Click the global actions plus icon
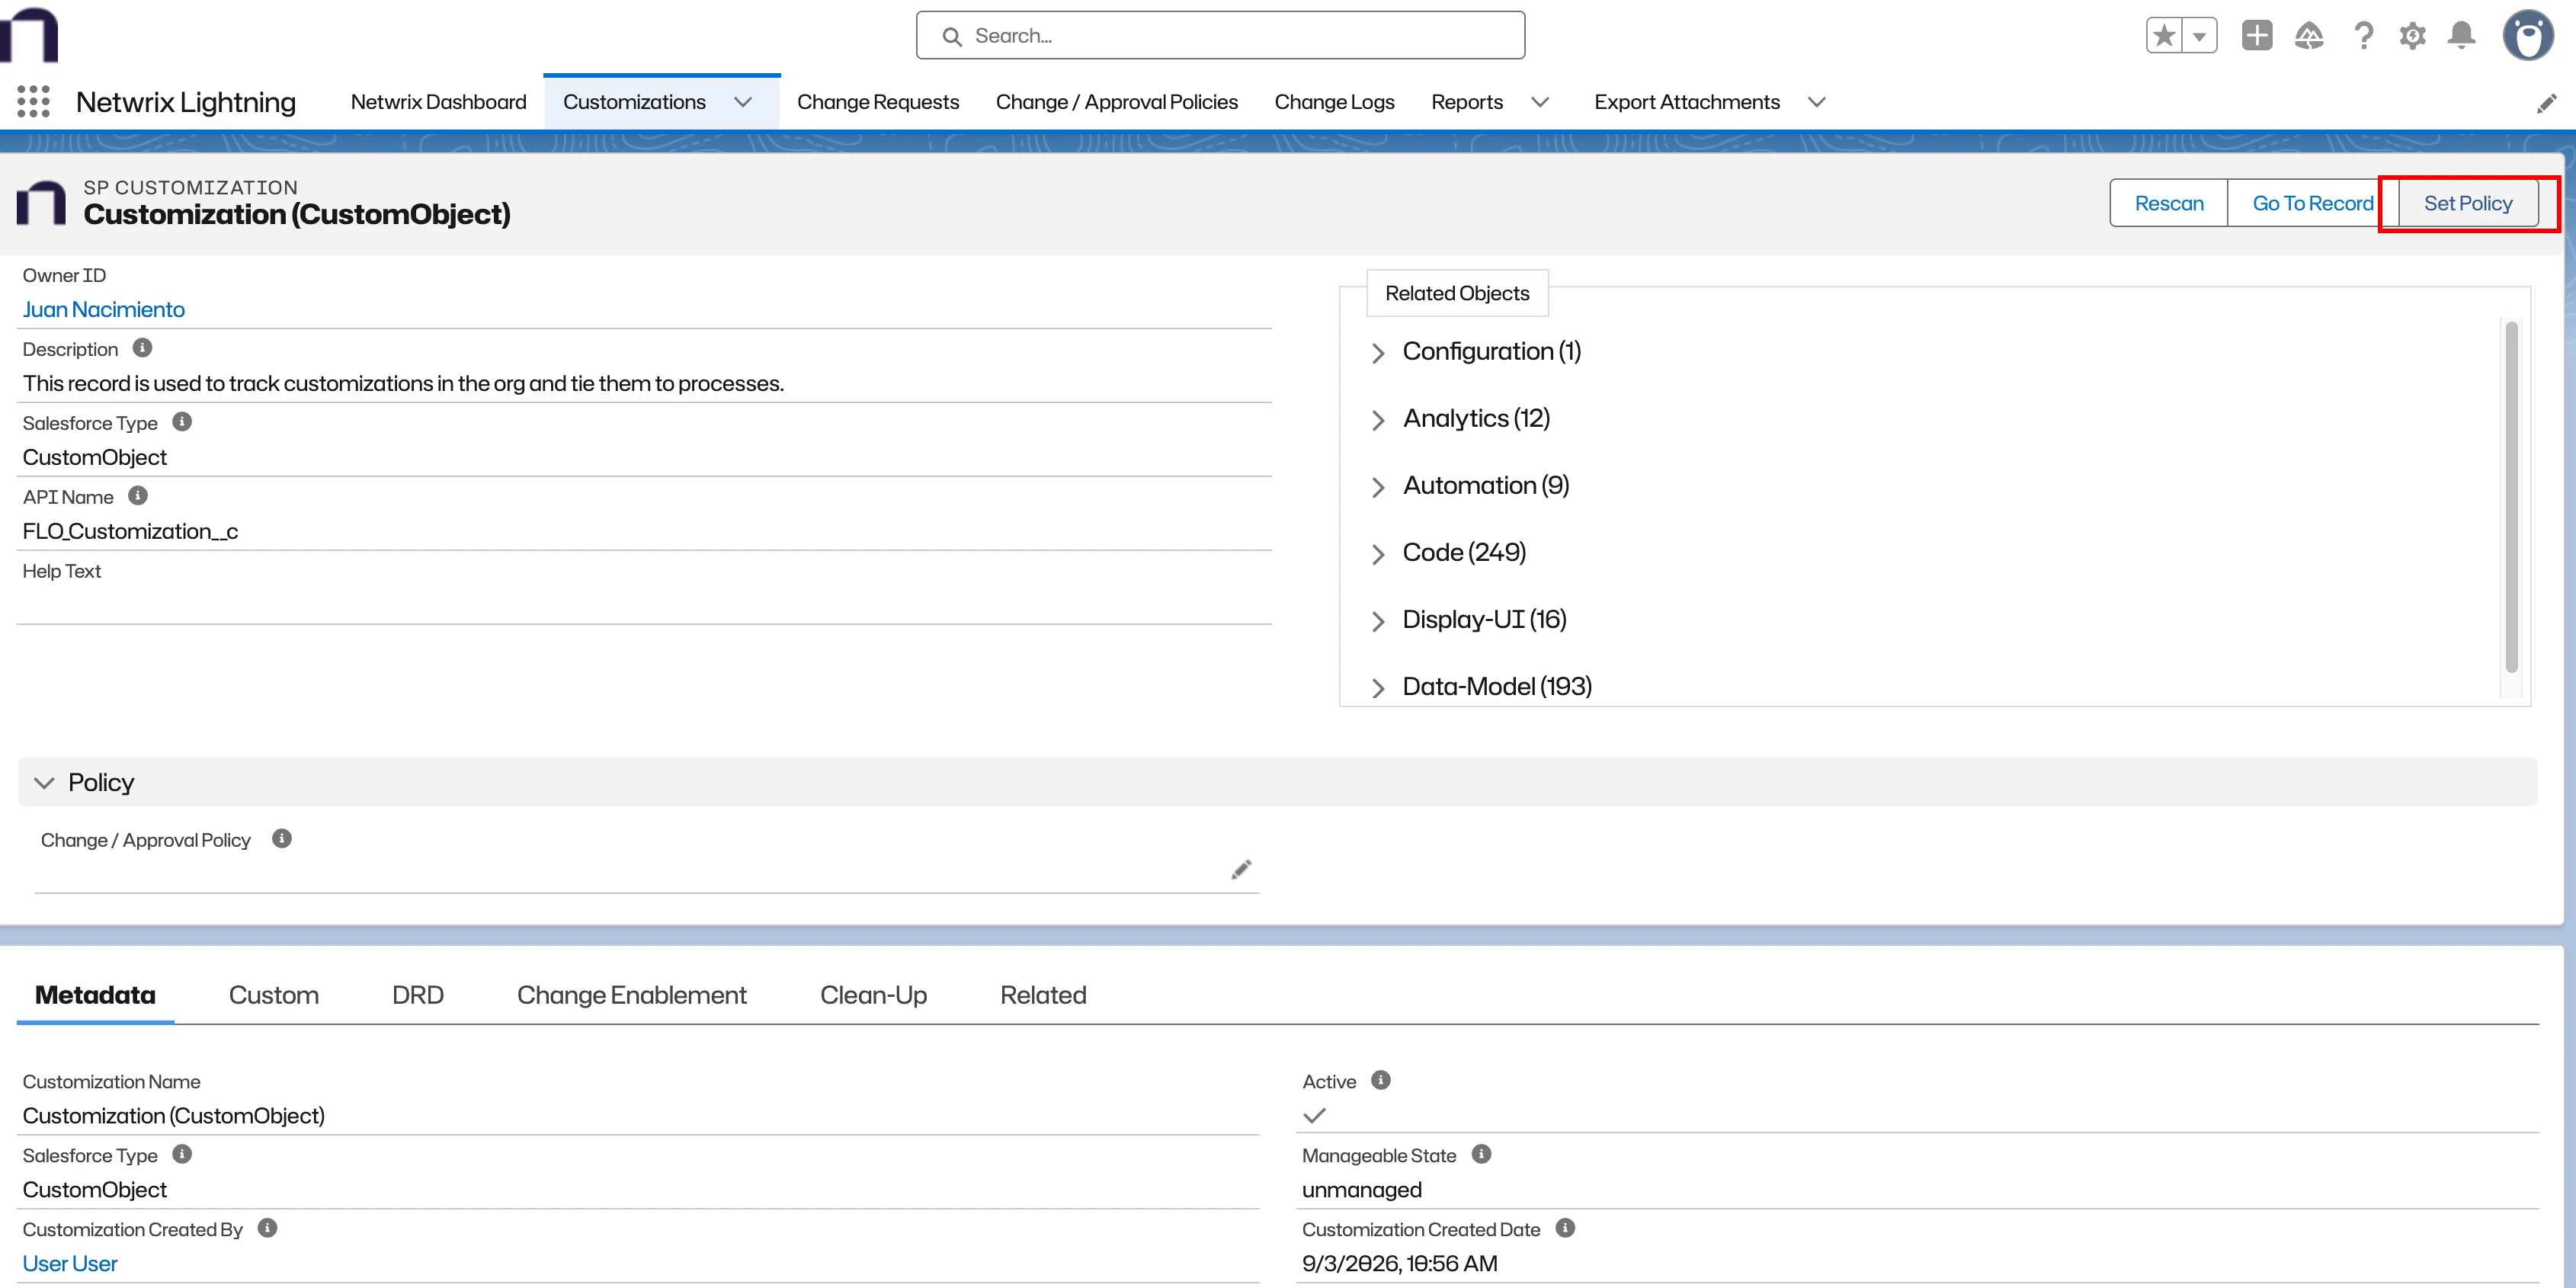Viewport: 2576px width, 1288px height. 2257,36
